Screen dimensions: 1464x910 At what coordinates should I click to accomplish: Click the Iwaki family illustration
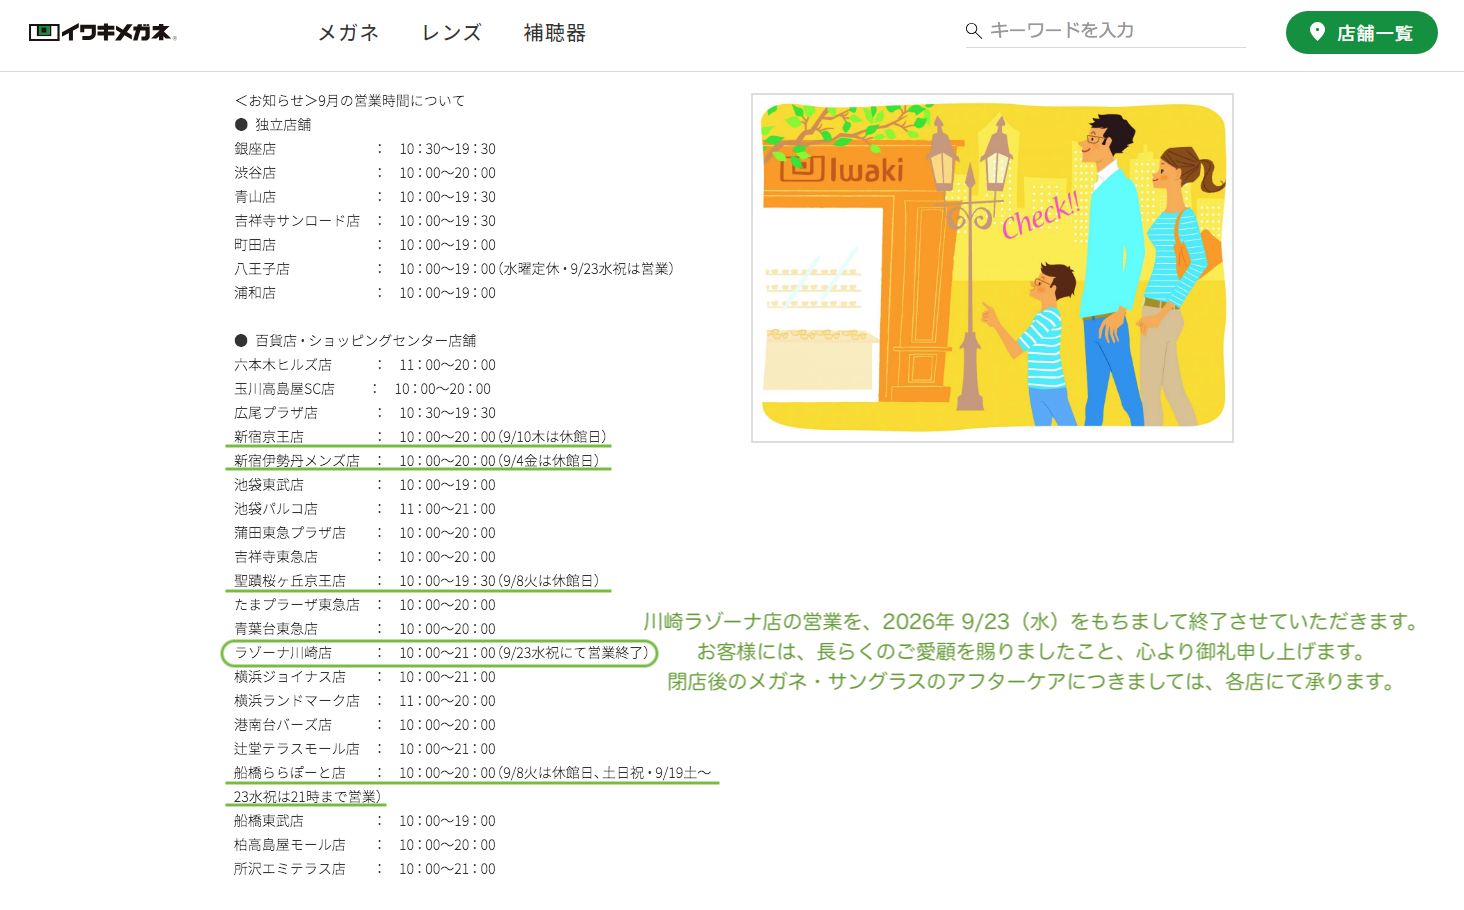[x=992, y=268]
